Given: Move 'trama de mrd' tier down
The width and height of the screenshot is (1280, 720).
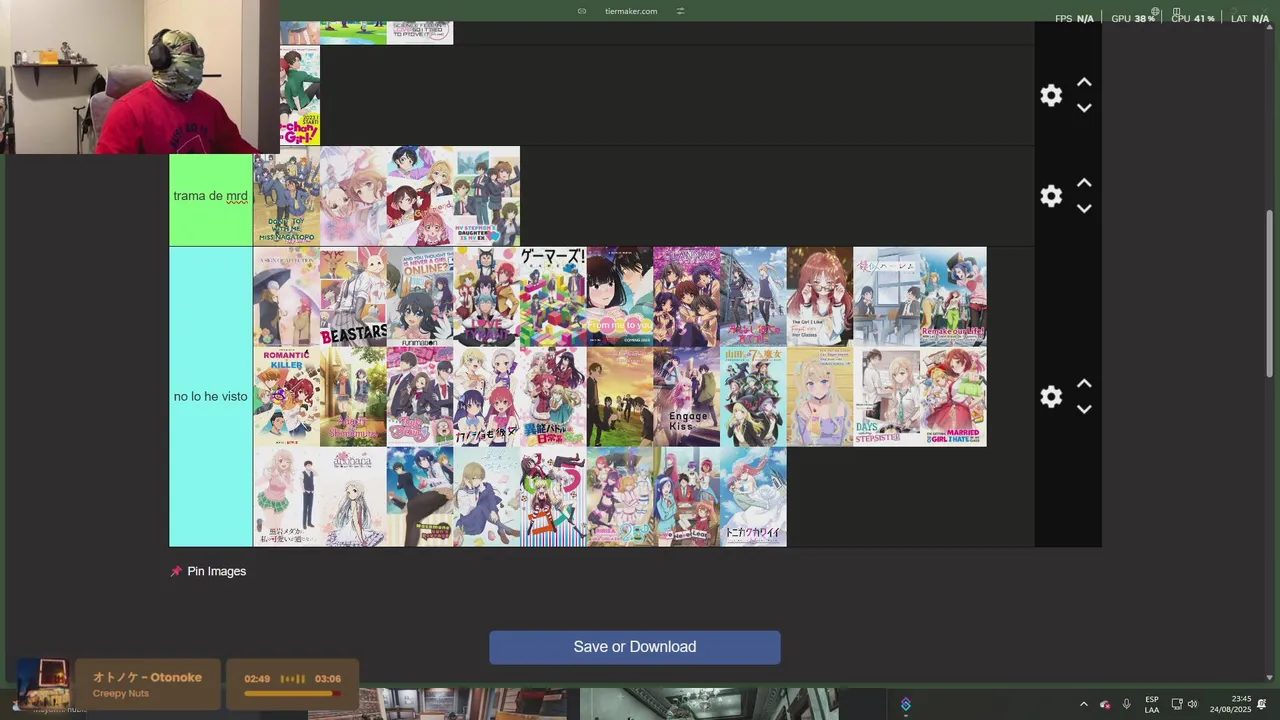Looking at the screenshot, I should click(x=1084, y=208).
